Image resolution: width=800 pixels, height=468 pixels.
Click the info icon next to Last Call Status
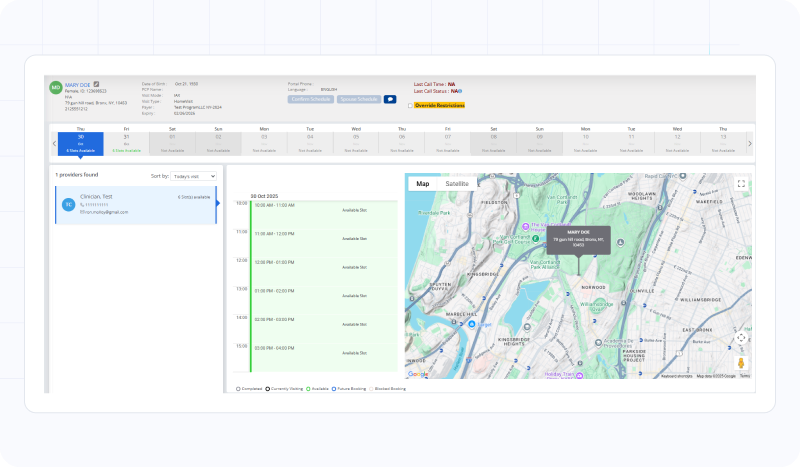tap(460, 91)
